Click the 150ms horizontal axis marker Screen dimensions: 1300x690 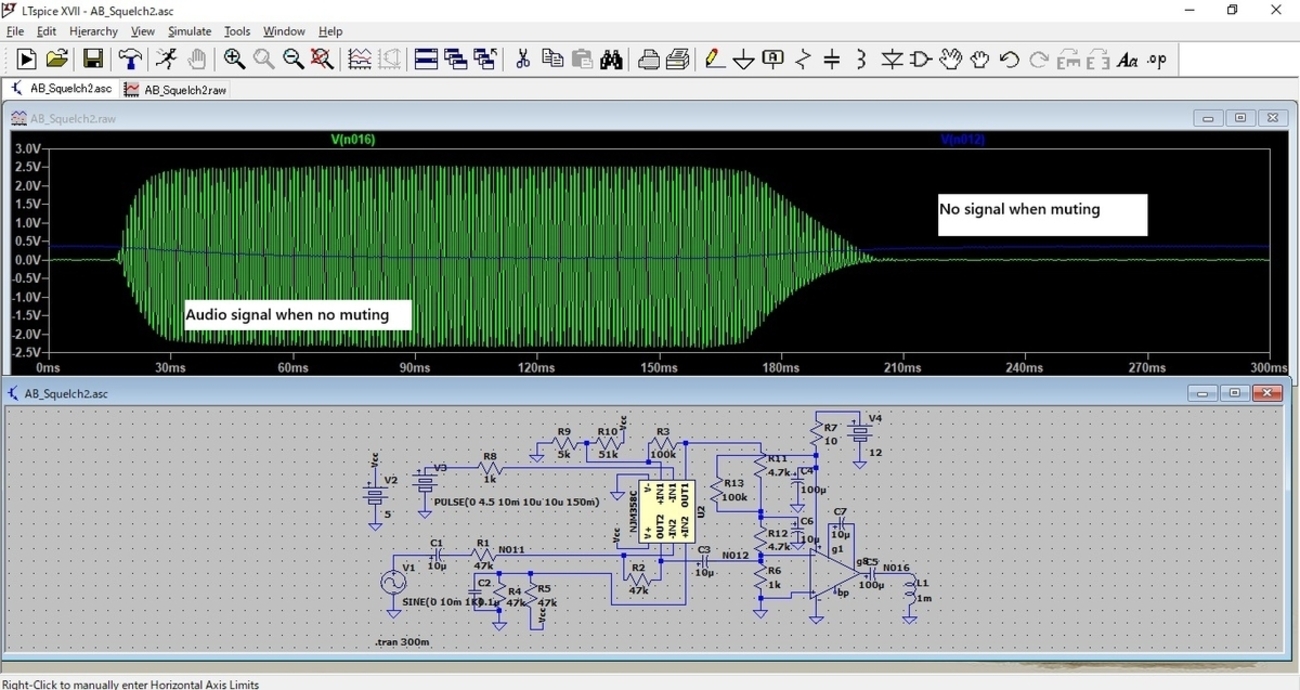click(x=659, y=368)
